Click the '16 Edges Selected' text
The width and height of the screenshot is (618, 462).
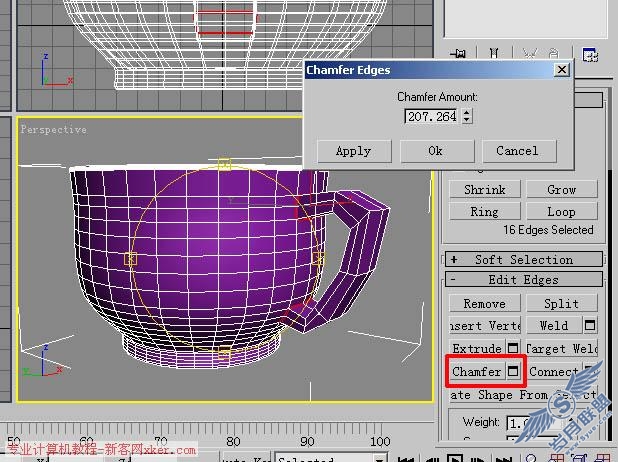(548, 230)
